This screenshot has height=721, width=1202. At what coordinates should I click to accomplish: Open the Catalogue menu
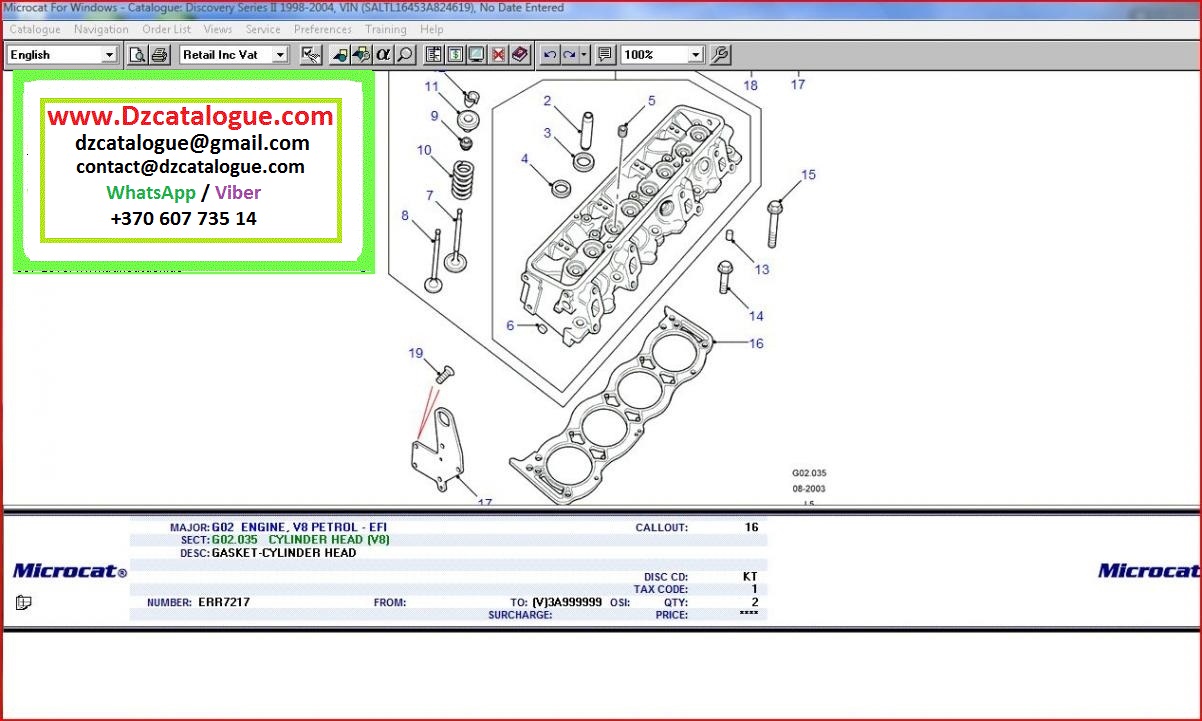[35, 29]
